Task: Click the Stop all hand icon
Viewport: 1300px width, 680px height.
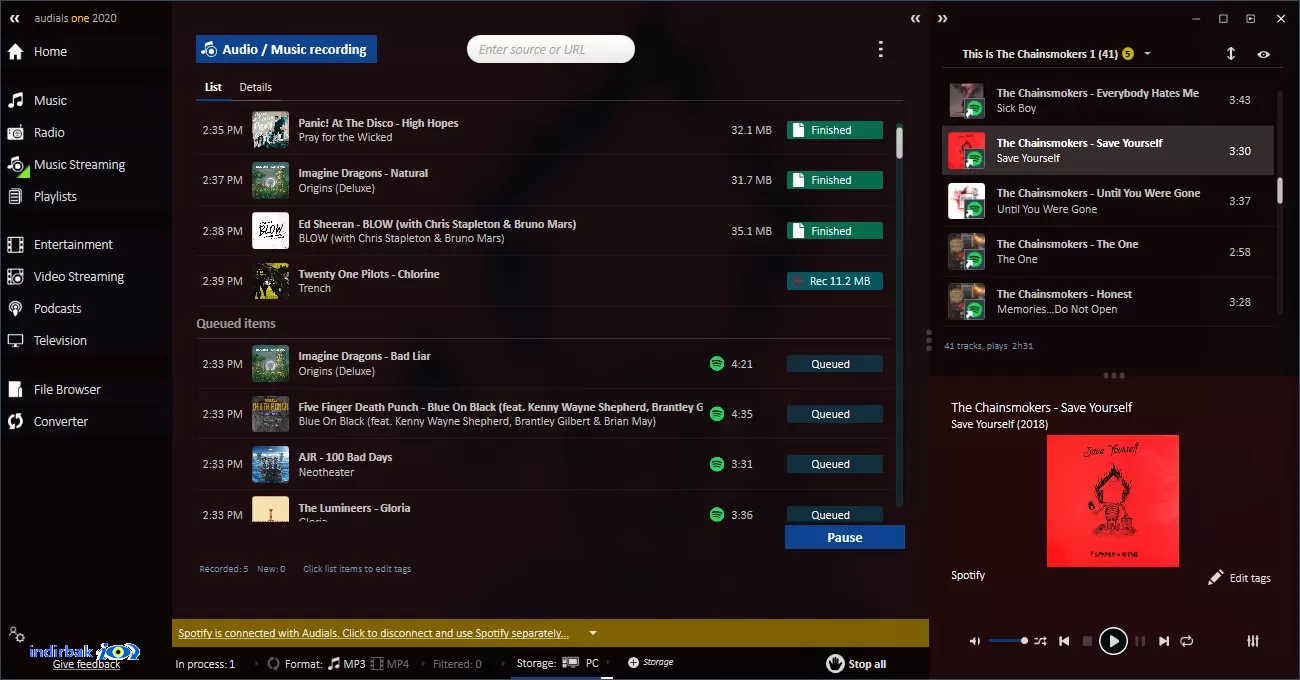Action: tap(835, 663)
